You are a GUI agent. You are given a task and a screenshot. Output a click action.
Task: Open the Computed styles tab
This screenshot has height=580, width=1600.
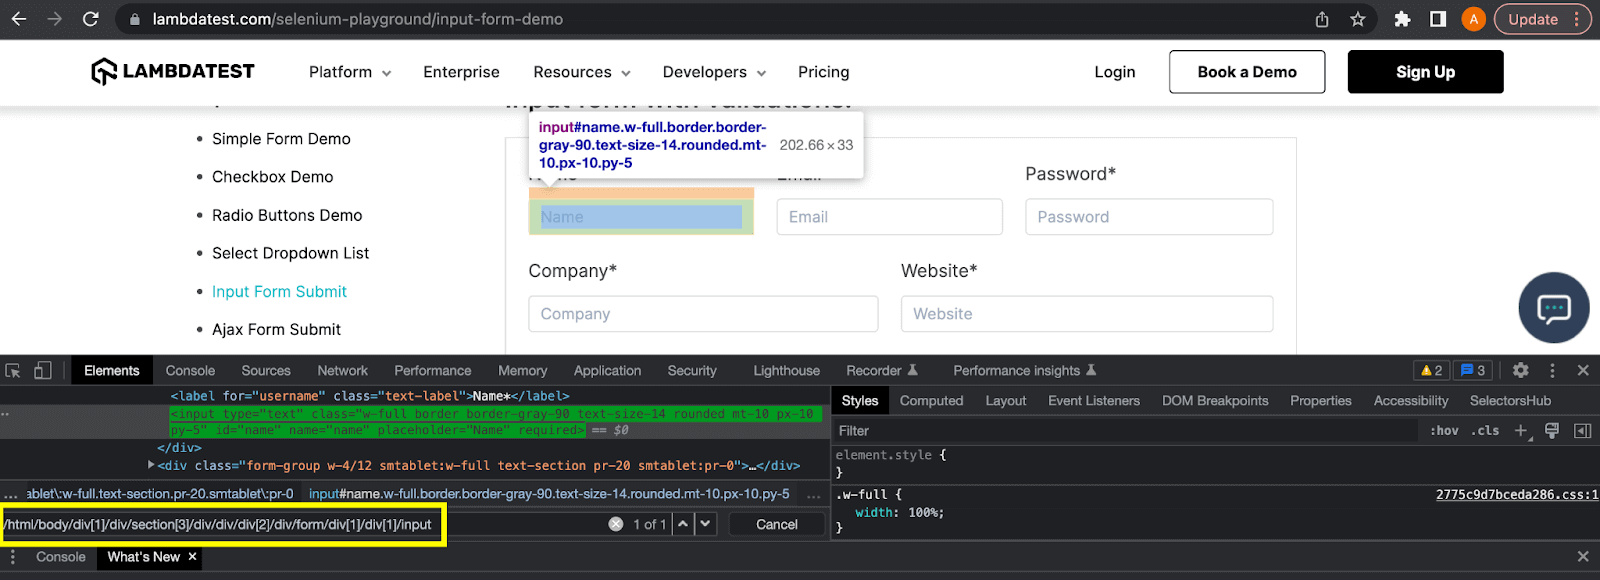pyautogui.click(x=931, y=400)
